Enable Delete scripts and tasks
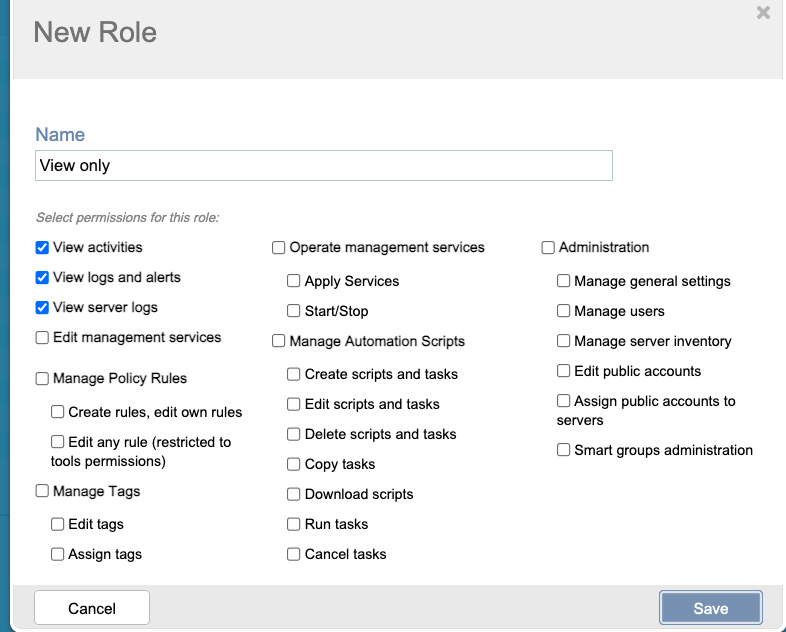Viewport: 786px width, 632px height. 294,434
